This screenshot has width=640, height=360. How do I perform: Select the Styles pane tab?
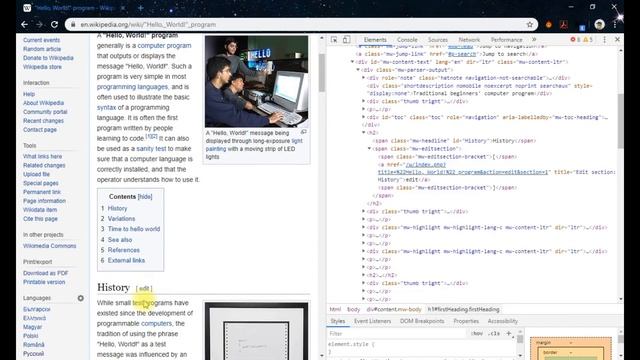coord(338,321)
